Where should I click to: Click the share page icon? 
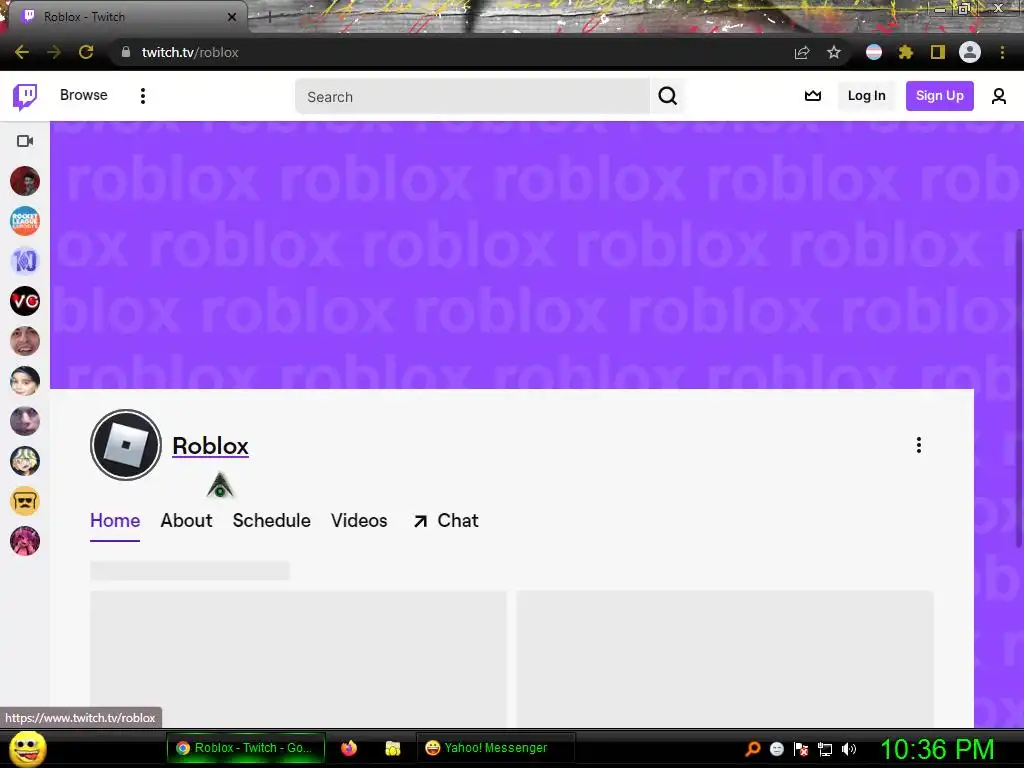[802, 52]
